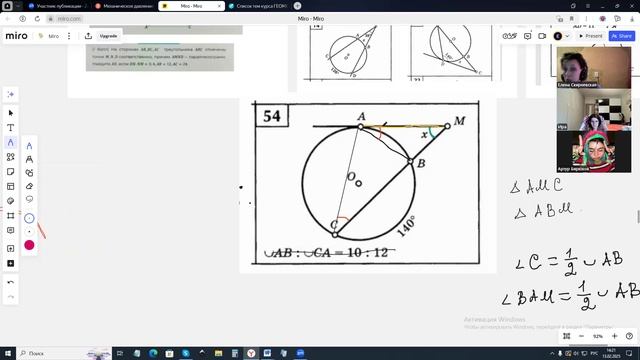Redo the last action

tap(11, 297)
